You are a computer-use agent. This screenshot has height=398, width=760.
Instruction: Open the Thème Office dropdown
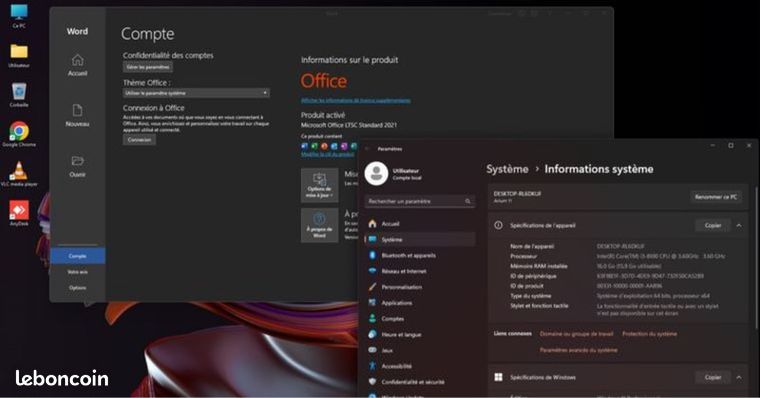tap(196, 93)
